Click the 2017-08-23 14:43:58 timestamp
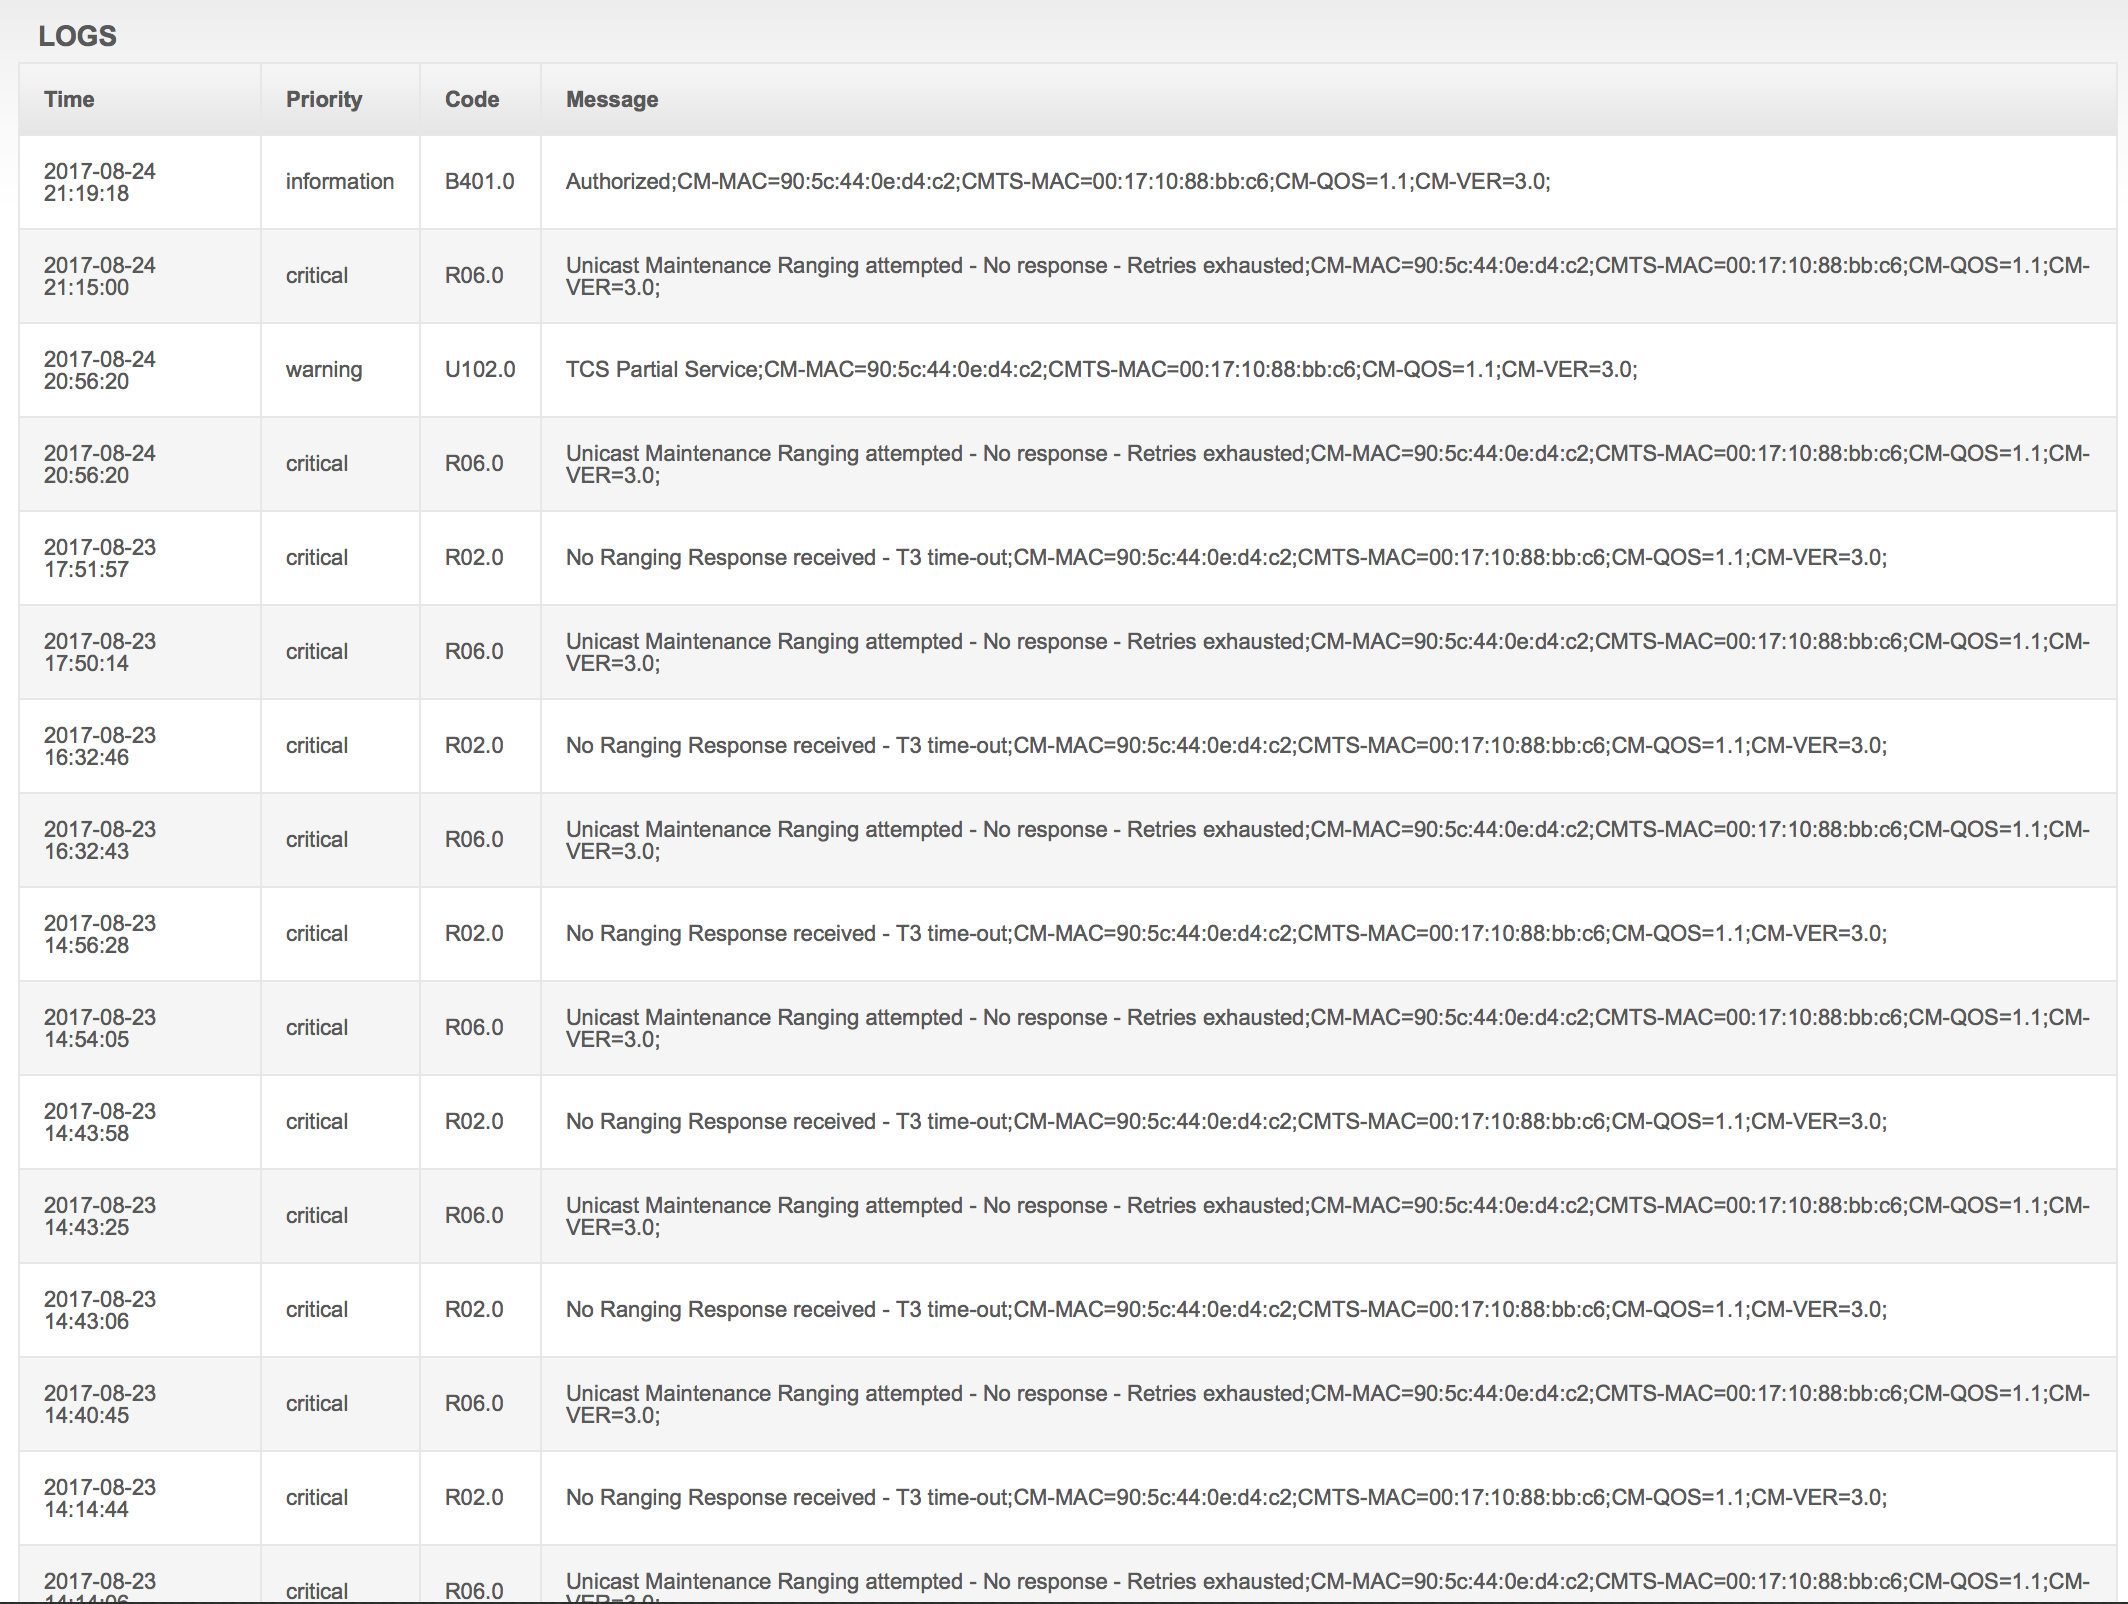The image size is (2128, 1604). point(99,1122)
